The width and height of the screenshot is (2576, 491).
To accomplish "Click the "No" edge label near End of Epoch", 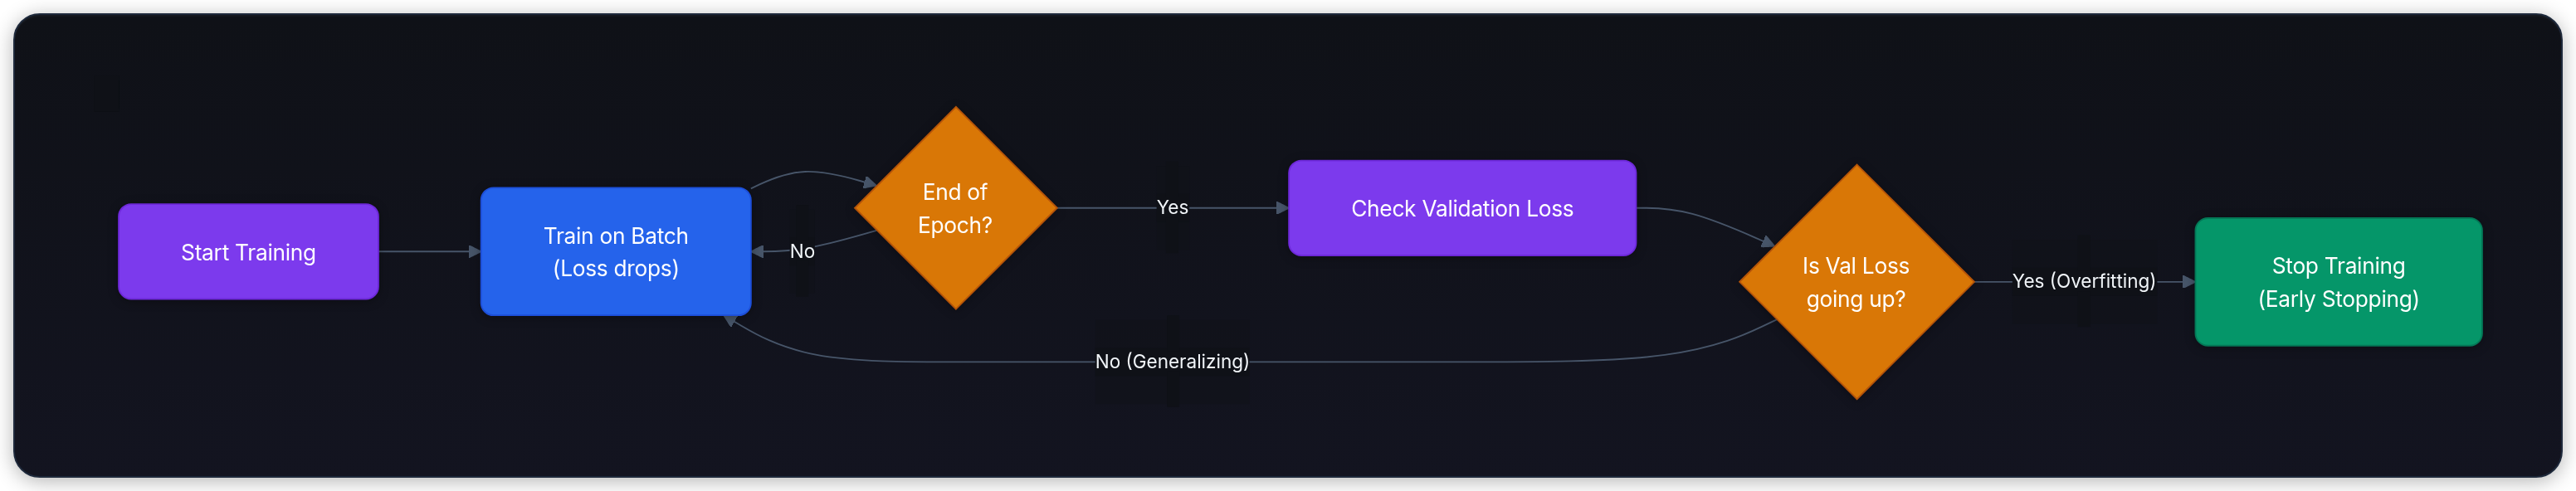I will pos(802,251).
